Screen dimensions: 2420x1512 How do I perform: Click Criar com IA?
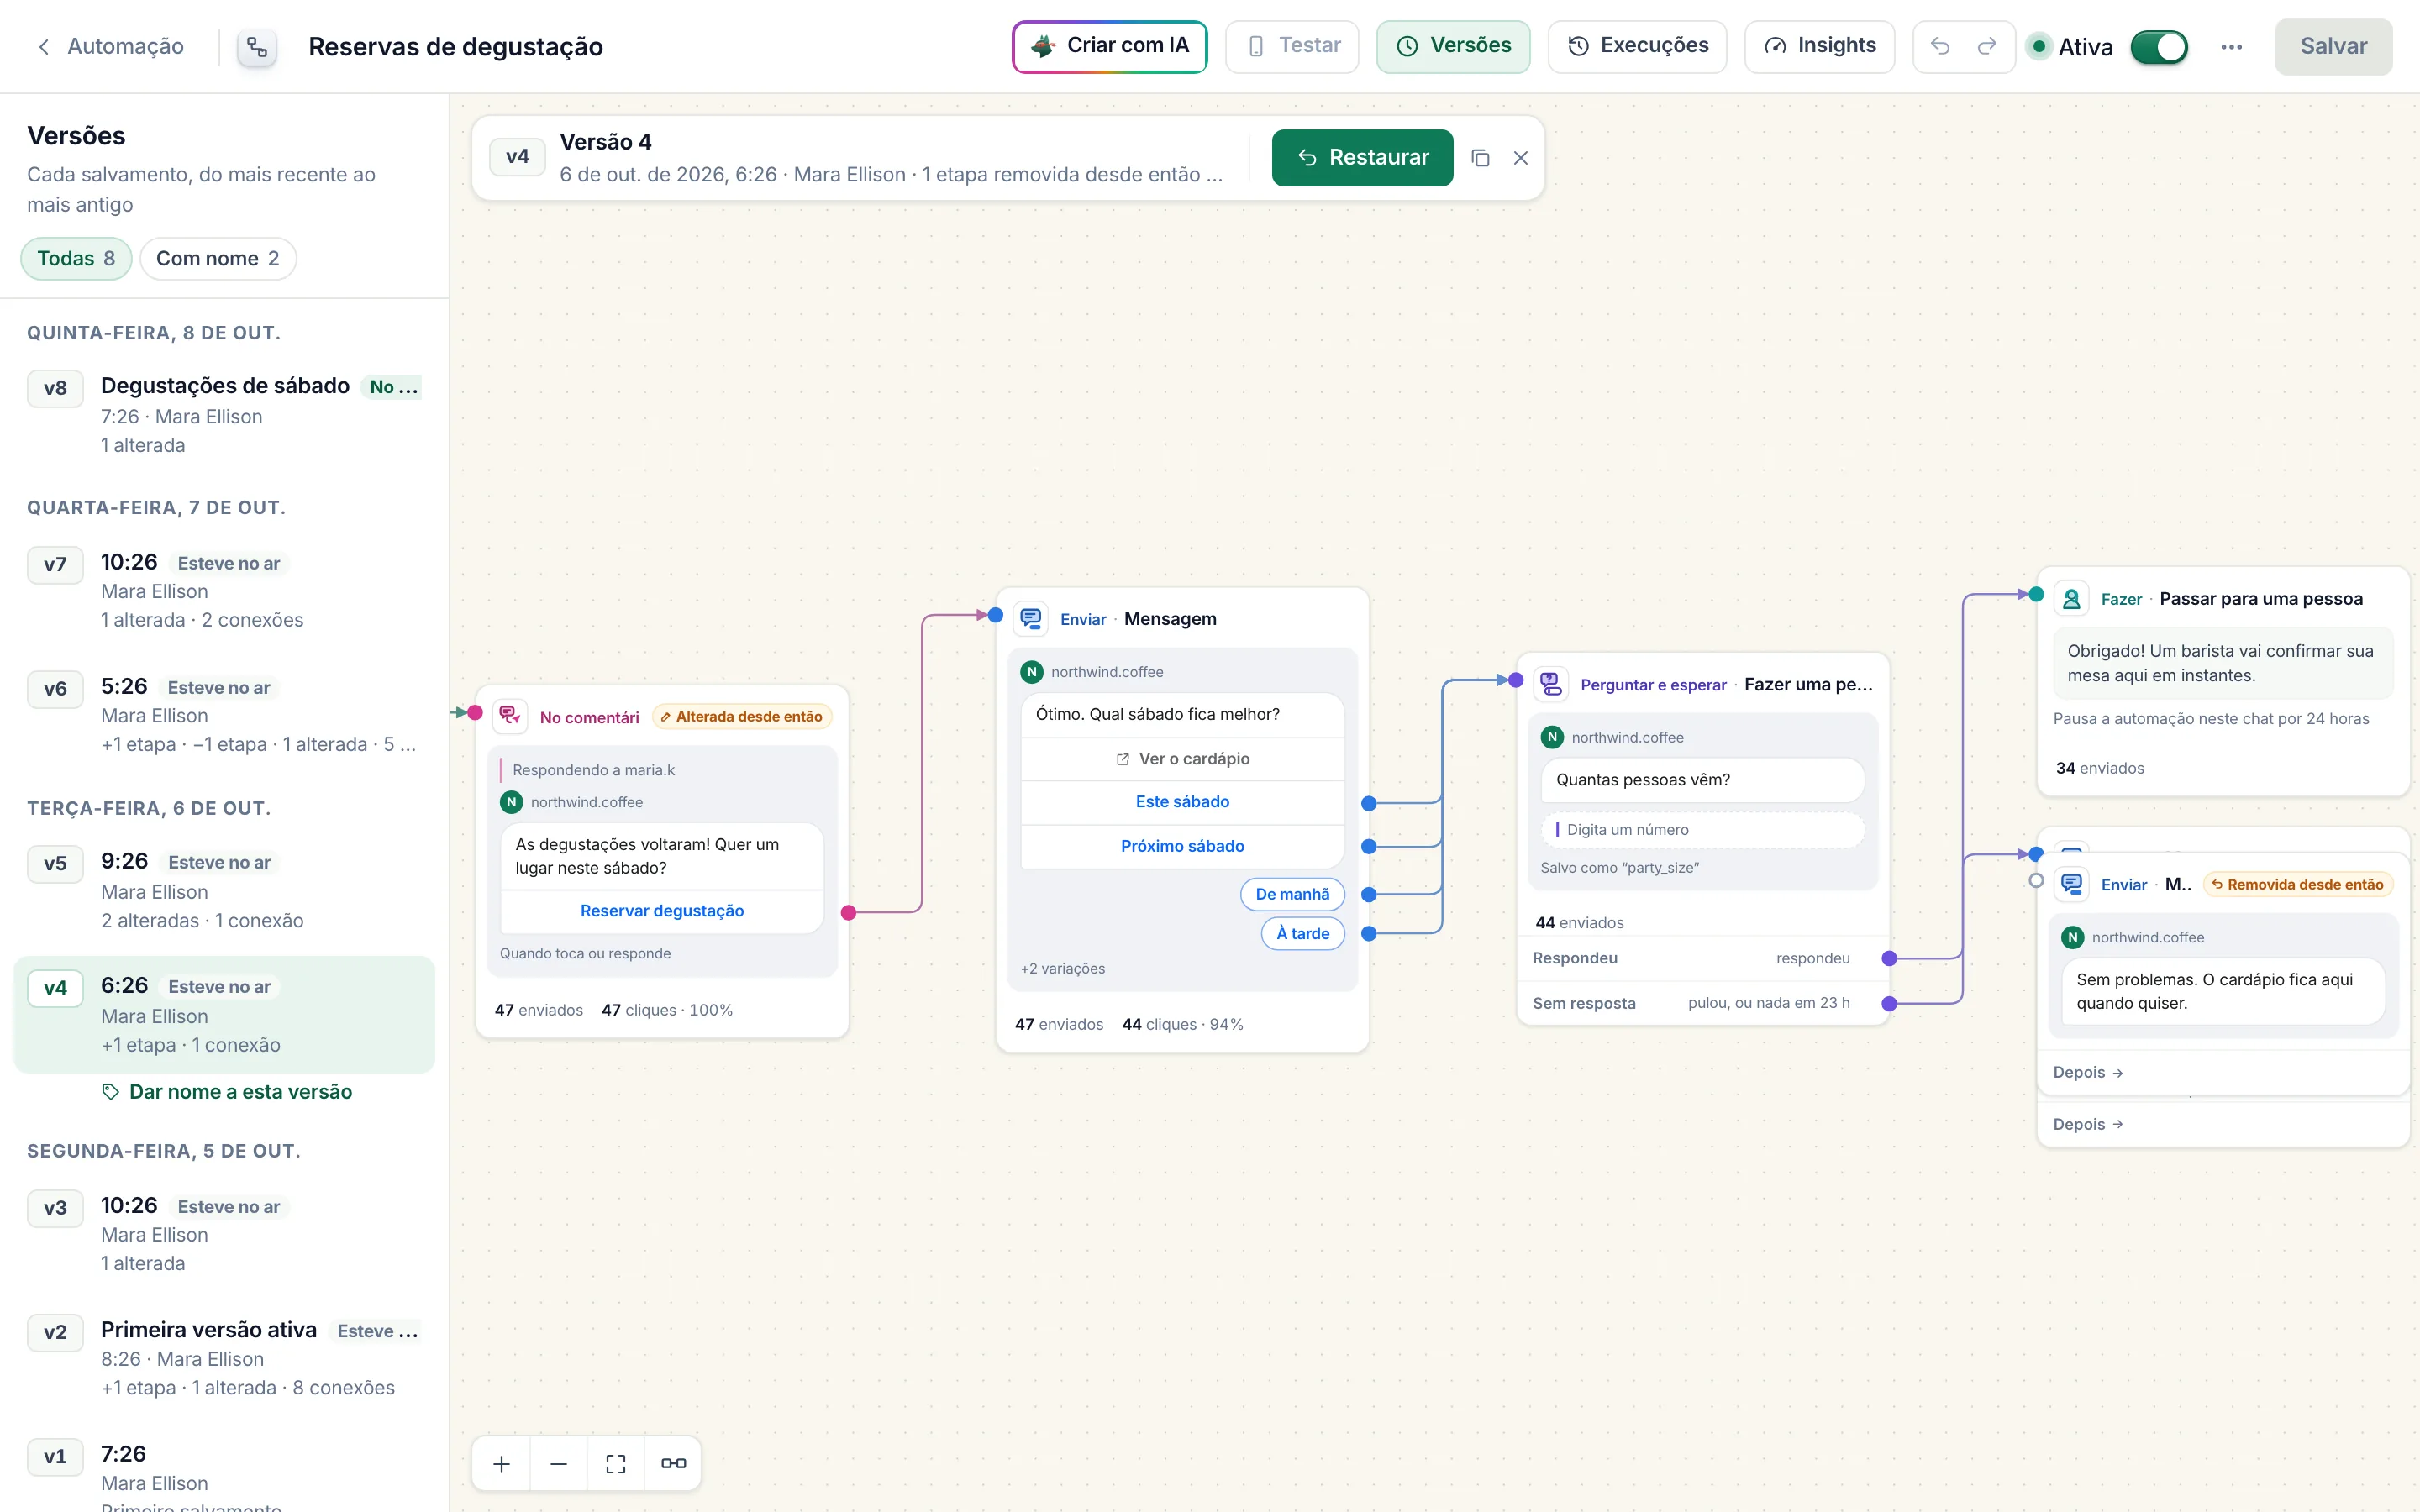1110,46
